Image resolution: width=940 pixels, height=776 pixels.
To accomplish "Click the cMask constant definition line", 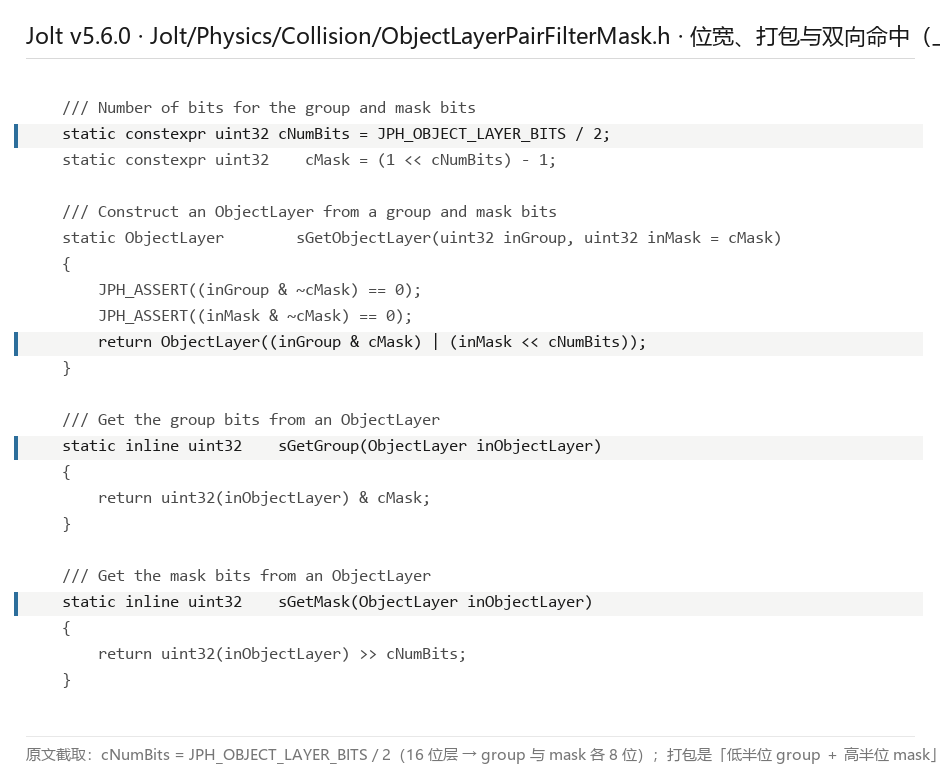I will [x=309, y=160].
